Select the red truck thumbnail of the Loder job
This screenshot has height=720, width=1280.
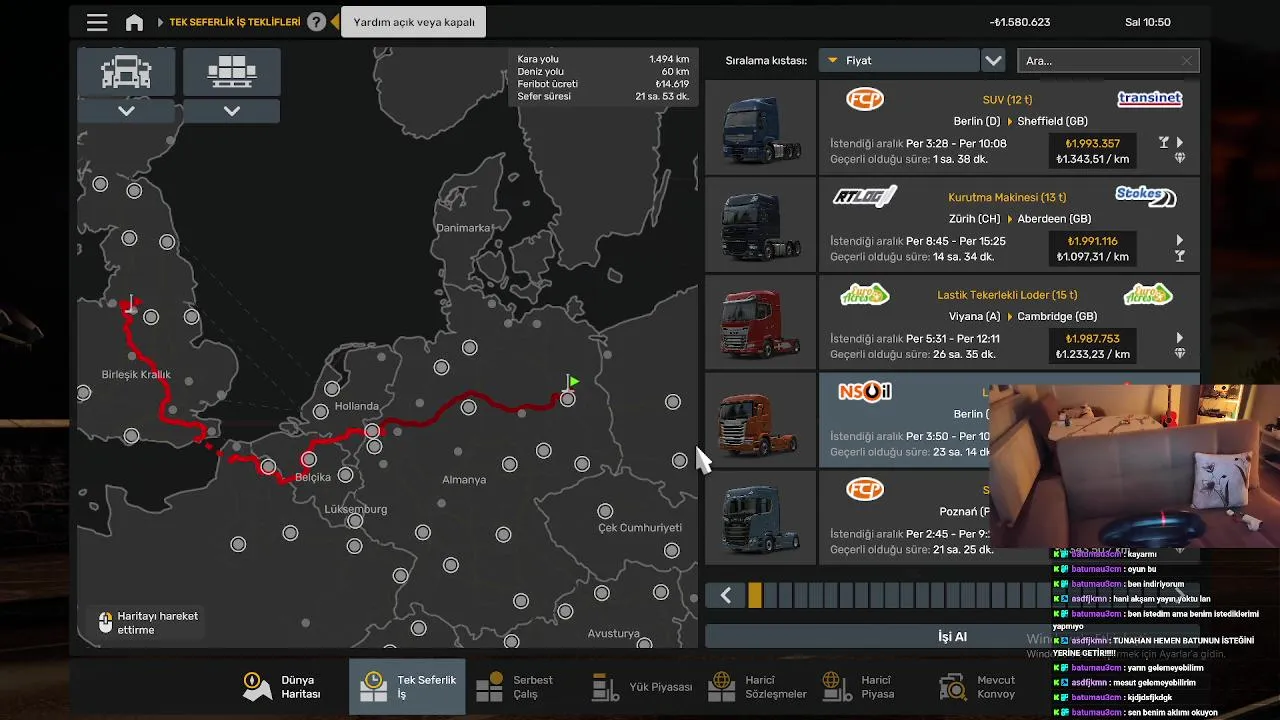point(760,323)
